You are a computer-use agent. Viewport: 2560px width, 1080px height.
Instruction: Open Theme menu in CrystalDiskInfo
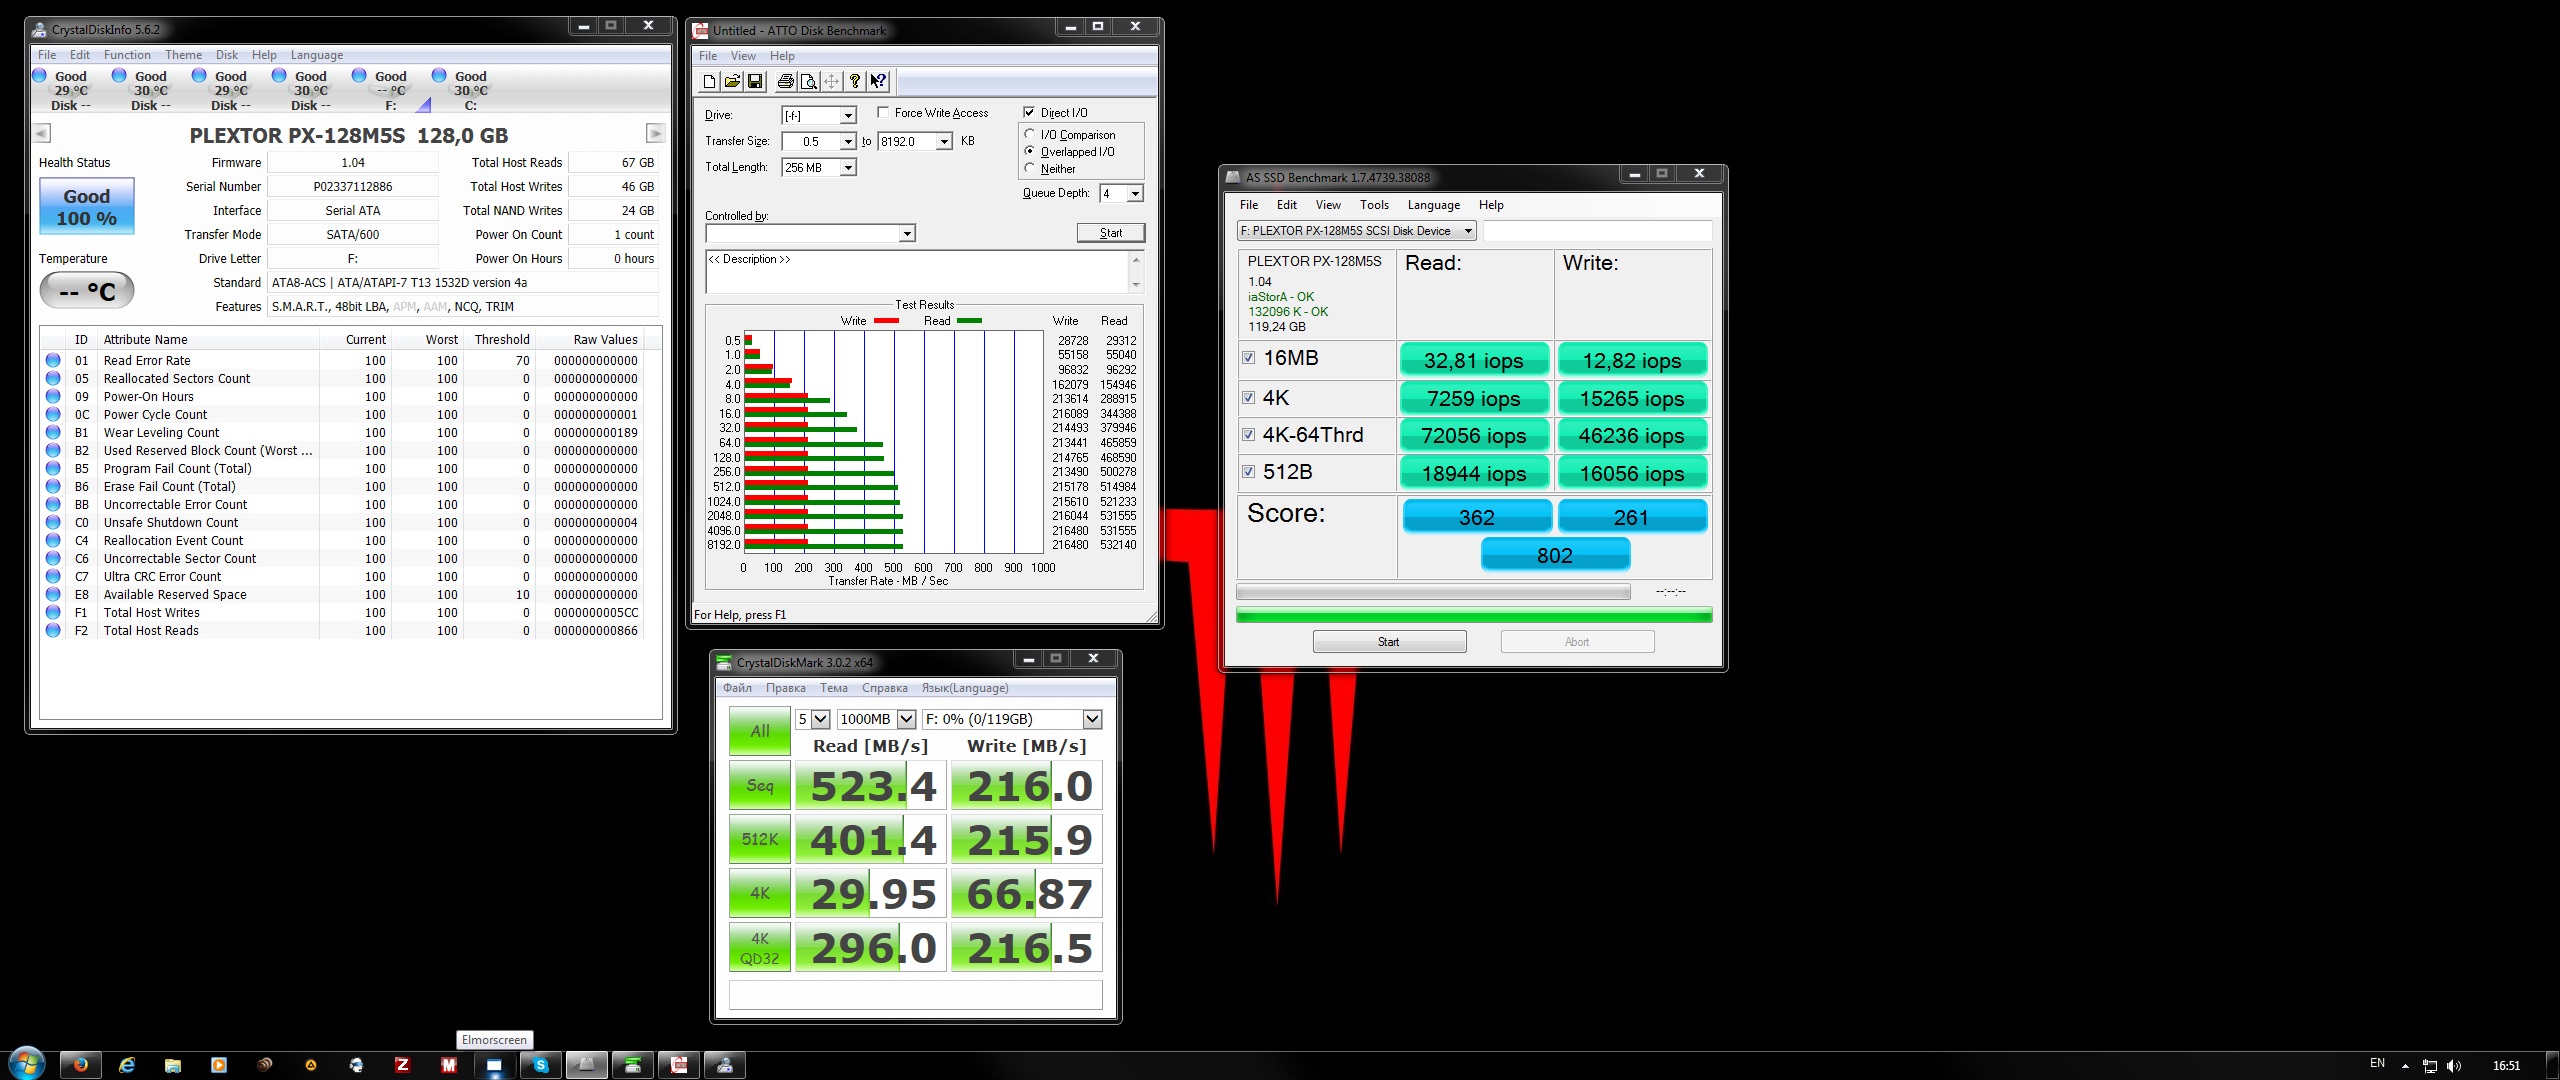click(x=183, y=55)
